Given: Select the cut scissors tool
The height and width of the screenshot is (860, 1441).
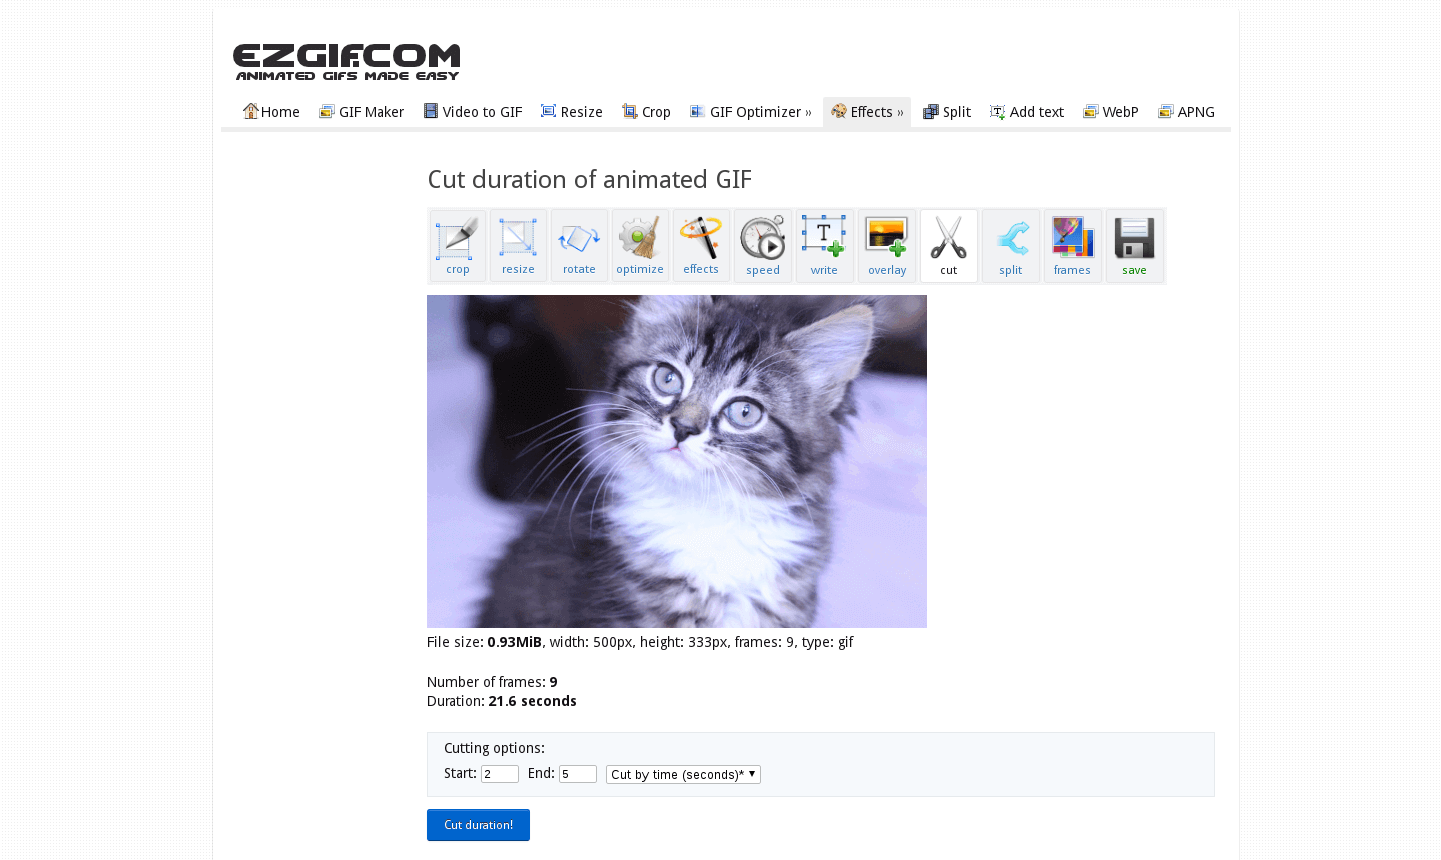Looking at the screenshot, I should point(949,246).
